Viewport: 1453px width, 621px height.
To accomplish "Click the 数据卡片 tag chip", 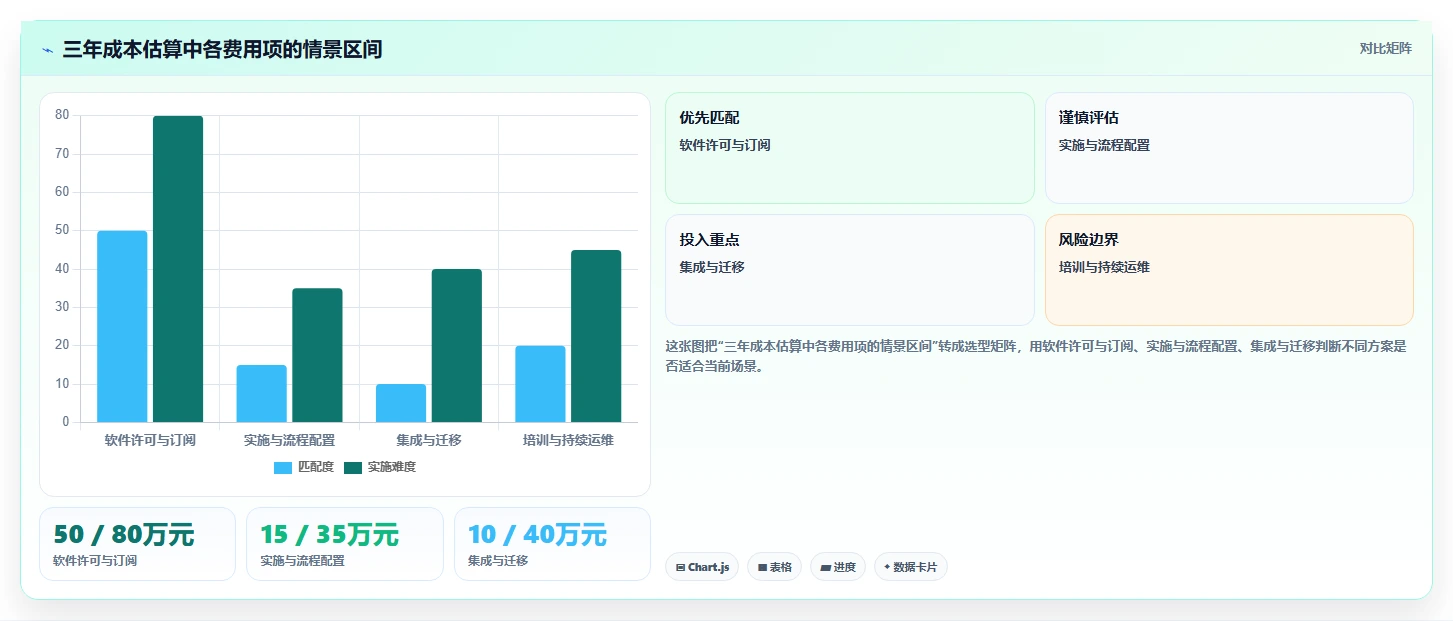I will (x=910, y=567).
